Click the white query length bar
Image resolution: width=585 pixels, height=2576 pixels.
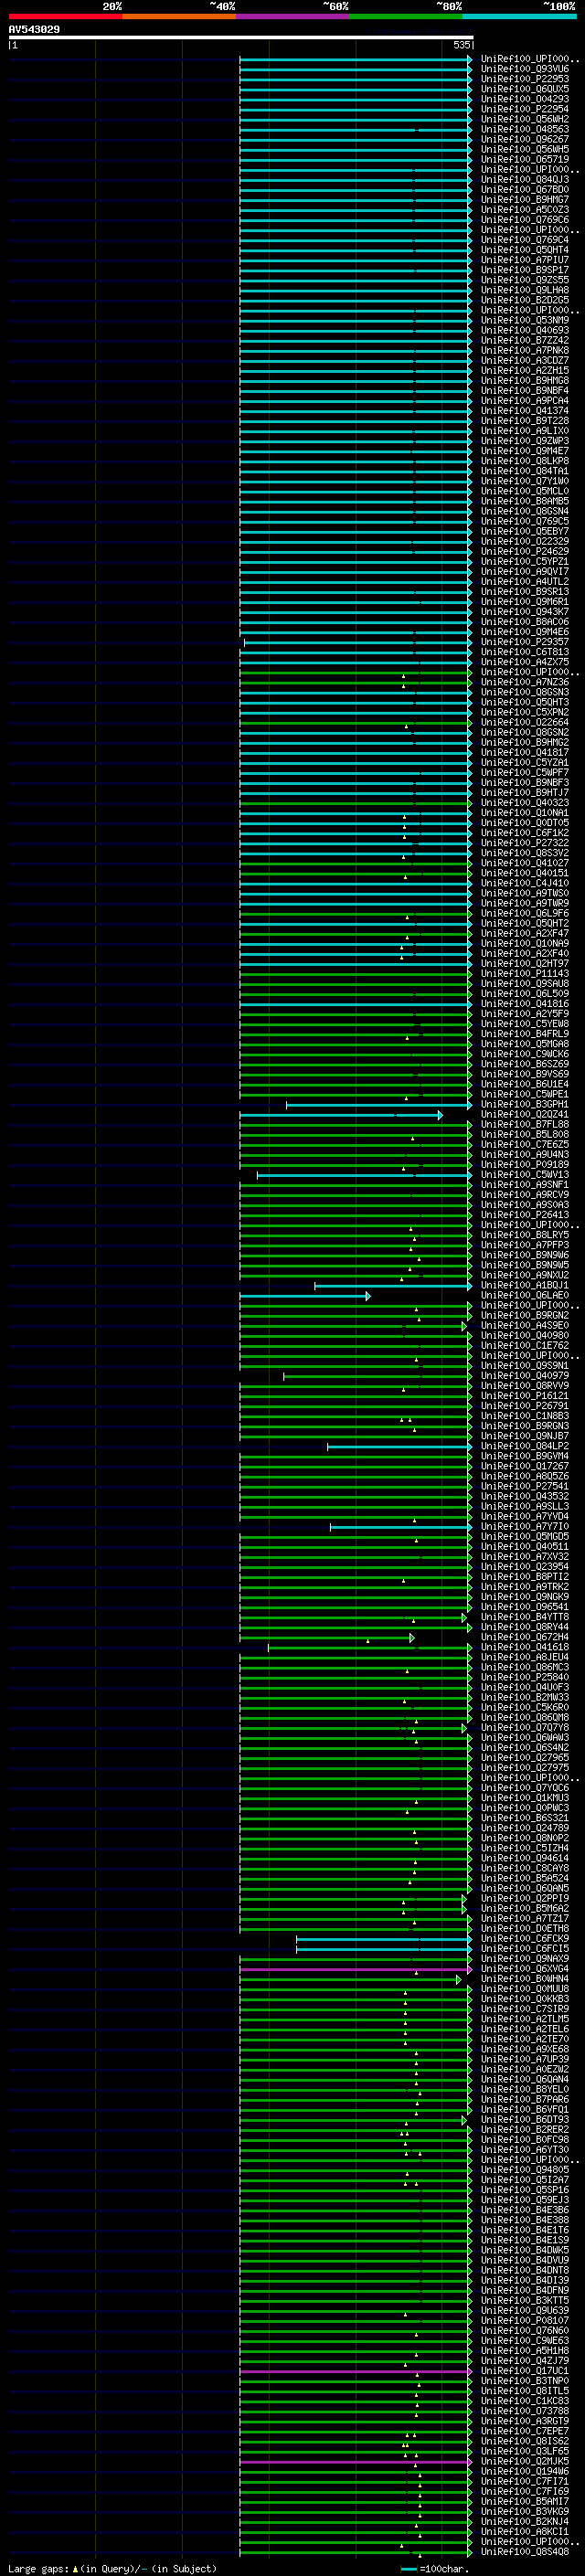coord(241,37)
